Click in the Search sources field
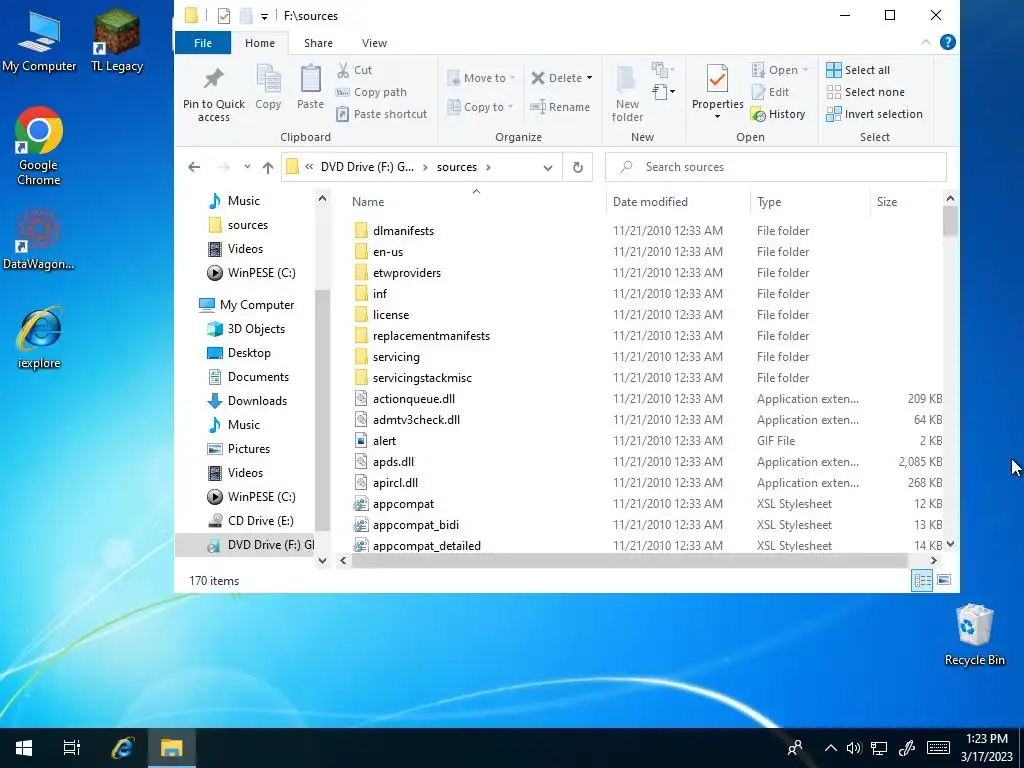This screenshot has width=1024, height=768. pos(775,167)
